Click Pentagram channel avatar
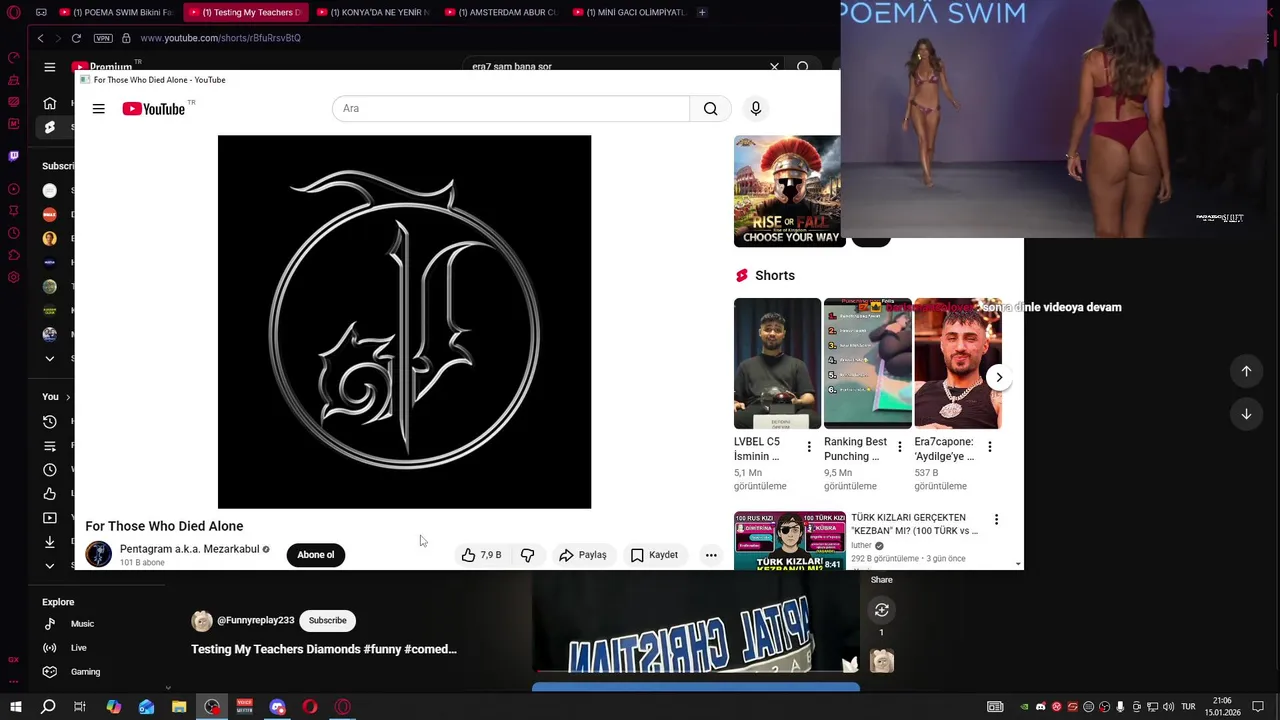 pyautogui.click(x=99, y=554)
